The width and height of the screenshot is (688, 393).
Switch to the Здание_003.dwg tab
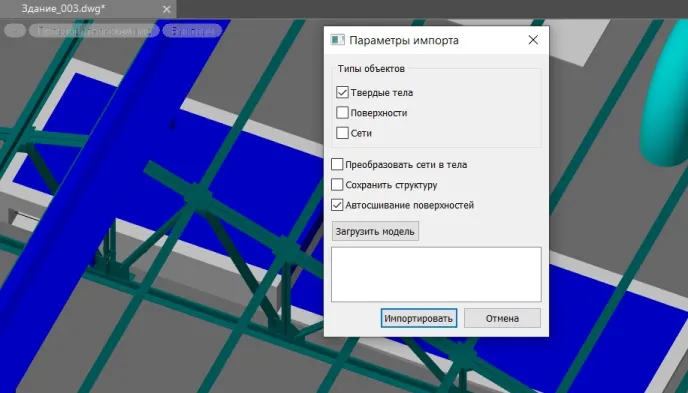[64, 9]
